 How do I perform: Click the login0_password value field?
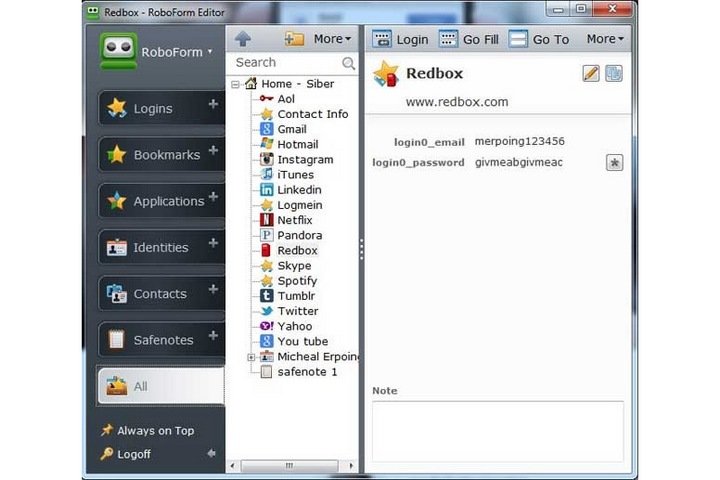click(518, 162)
